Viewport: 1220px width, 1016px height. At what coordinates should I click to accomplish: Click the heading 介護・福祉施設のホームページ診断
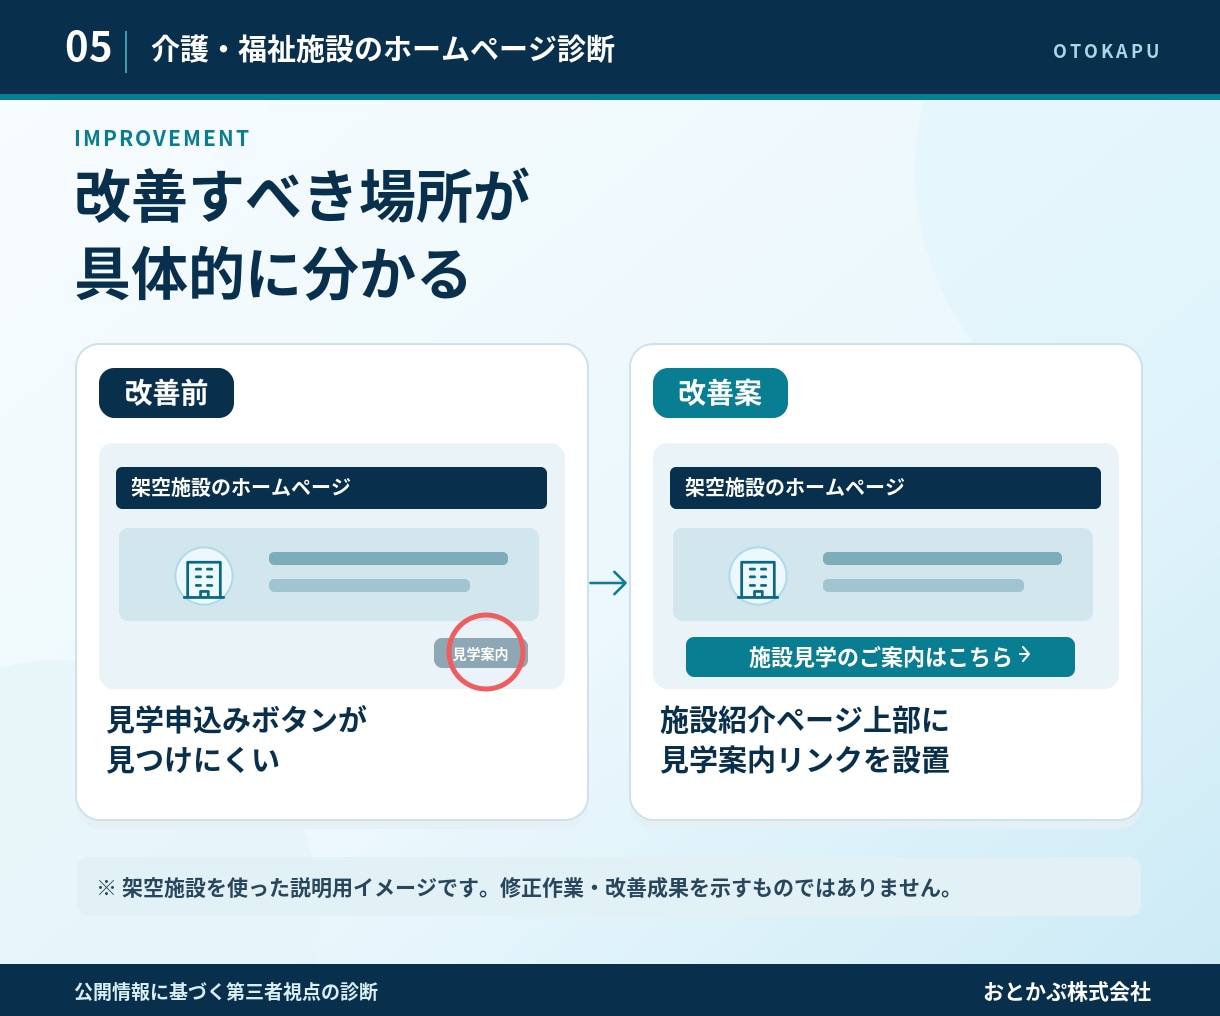tap(383, 49)
